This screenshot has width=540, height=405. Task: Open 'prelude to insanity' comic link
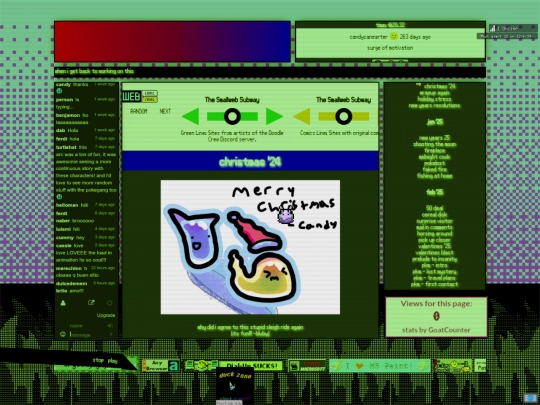click(x=434, y=259)
